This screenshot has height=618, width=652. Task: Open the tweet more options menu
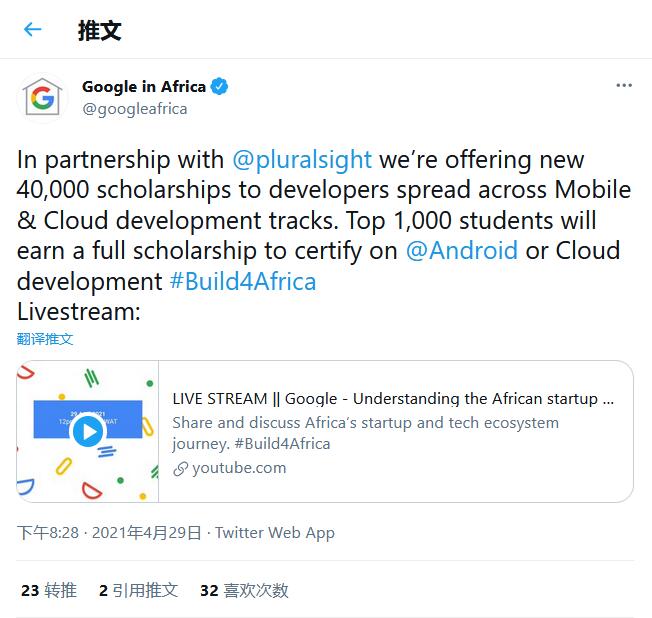[624, 86]
